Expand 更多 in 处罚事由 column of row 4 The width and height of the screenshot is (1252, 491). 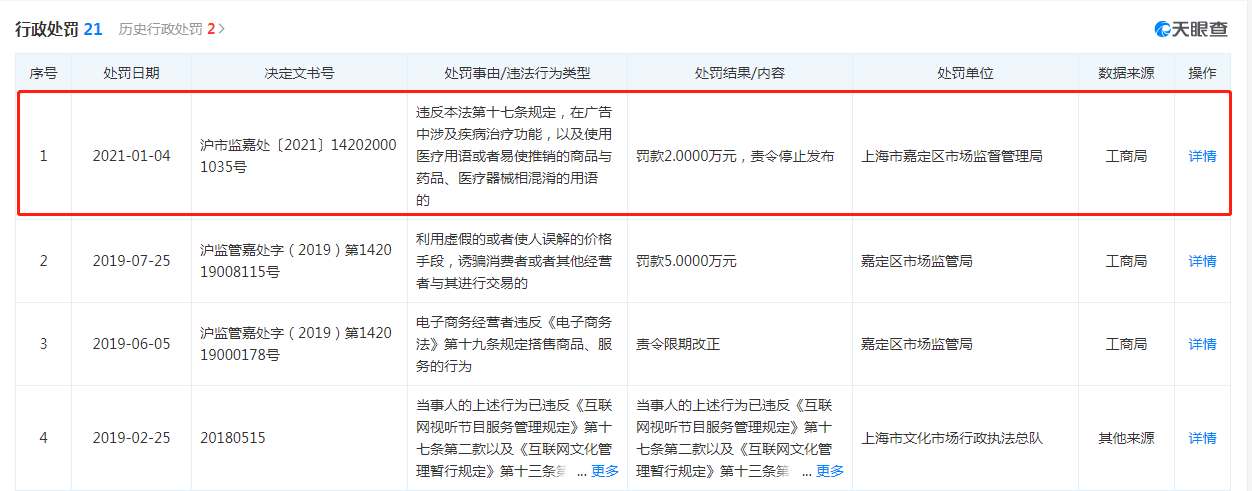coord(605,471)
